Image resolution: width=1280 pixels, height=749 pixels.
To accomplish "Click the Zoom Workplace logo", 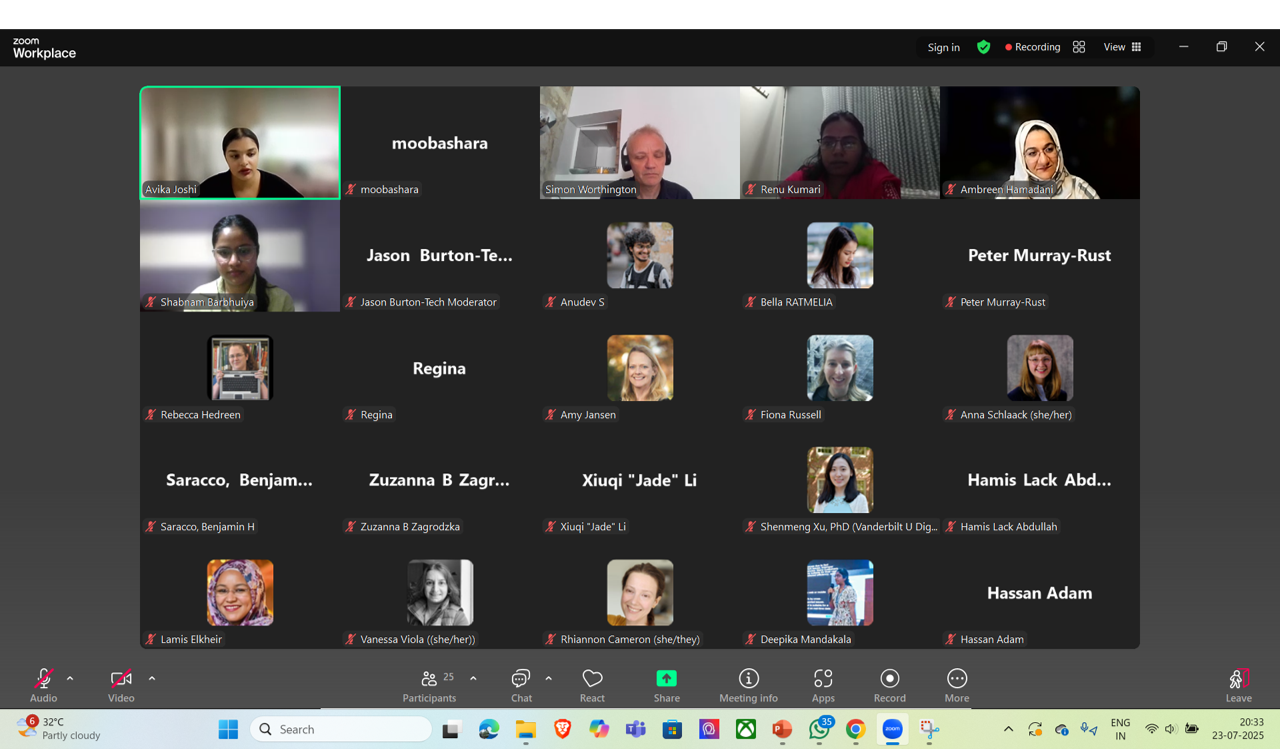I will pyautogui.click(x=44, y=48).
